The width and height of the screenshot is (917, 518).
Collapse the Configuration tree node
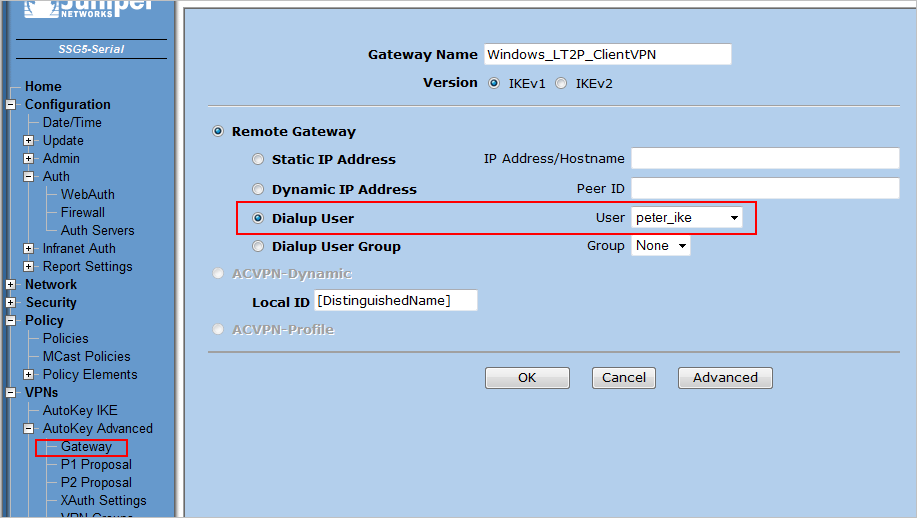11,105
